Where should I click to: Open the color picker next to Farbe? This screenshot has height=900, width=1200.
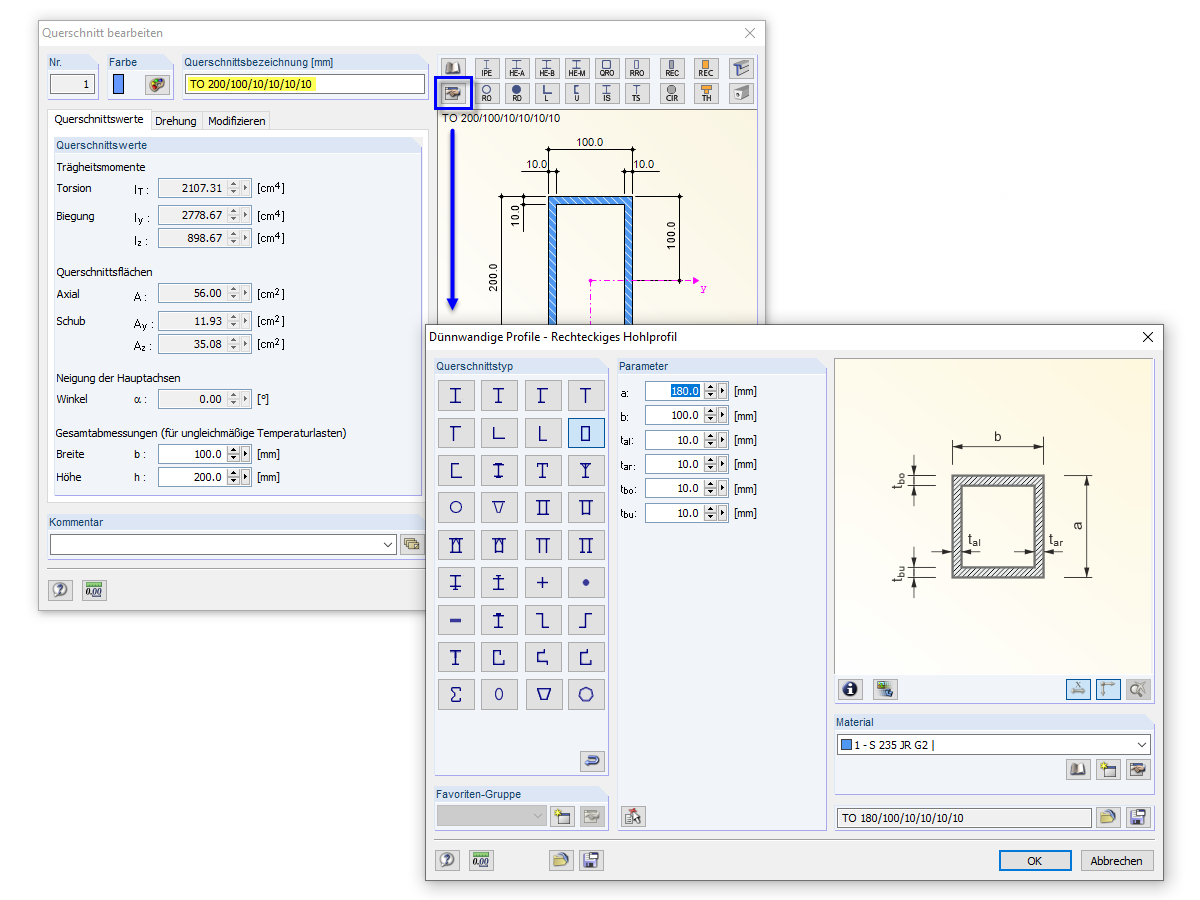tap(157, 84)
